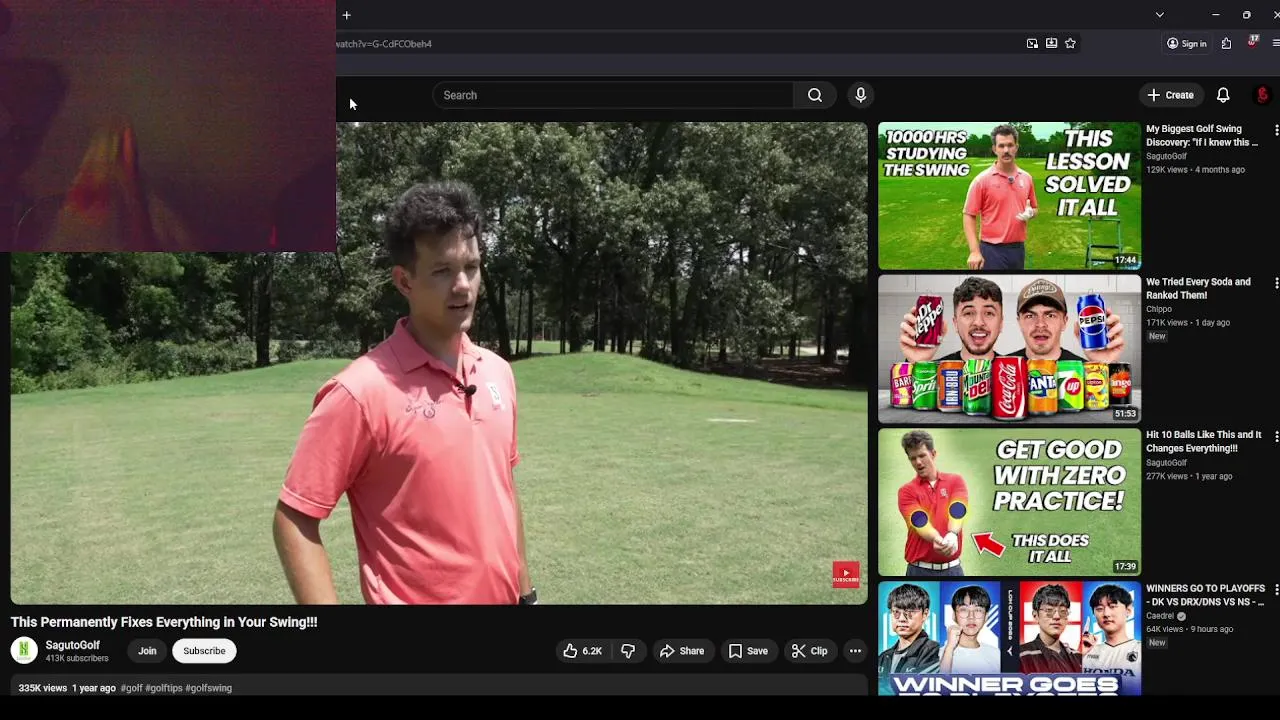
Task: Open the Create menu
Action: [x=1170, y=95]
